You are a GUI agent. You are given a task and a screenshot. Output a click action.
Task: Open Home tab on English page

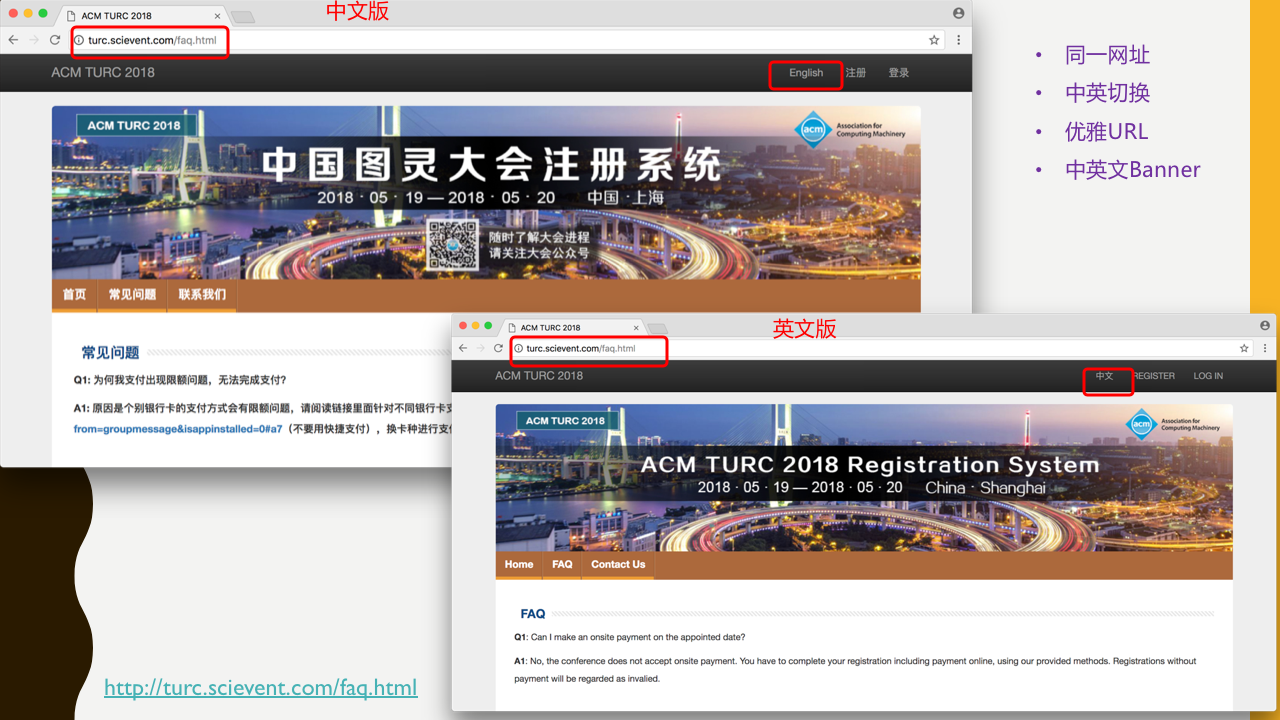[519, 564]
